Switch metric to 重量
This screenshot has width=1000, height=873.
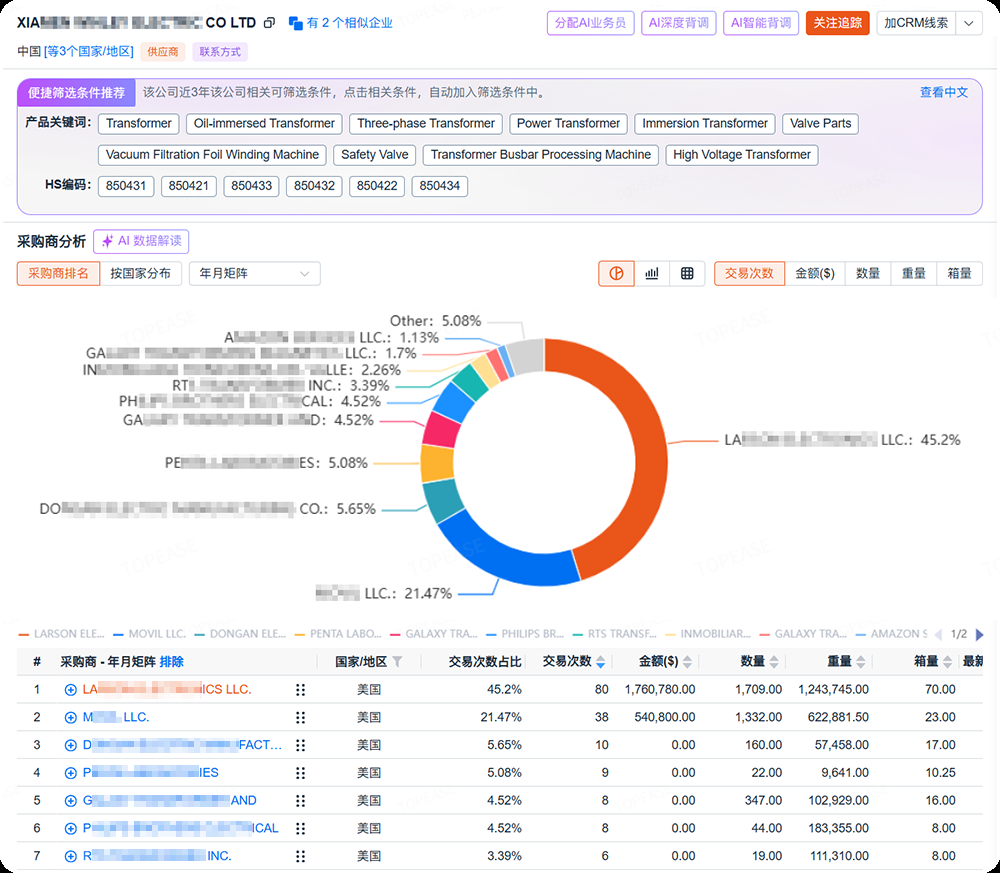[x=913, y=274]
